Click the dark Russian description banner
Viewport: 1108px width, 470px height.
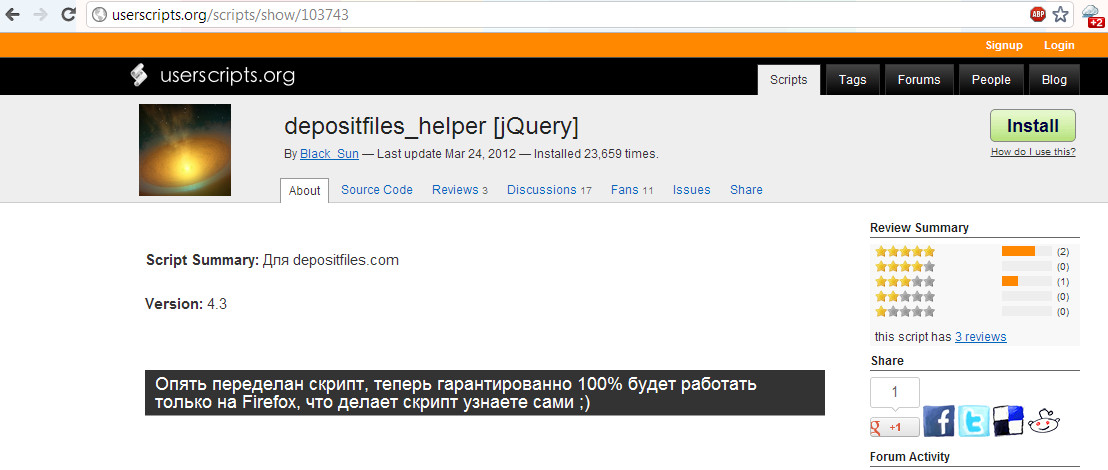pyautogui.click(x=485, y=393)
